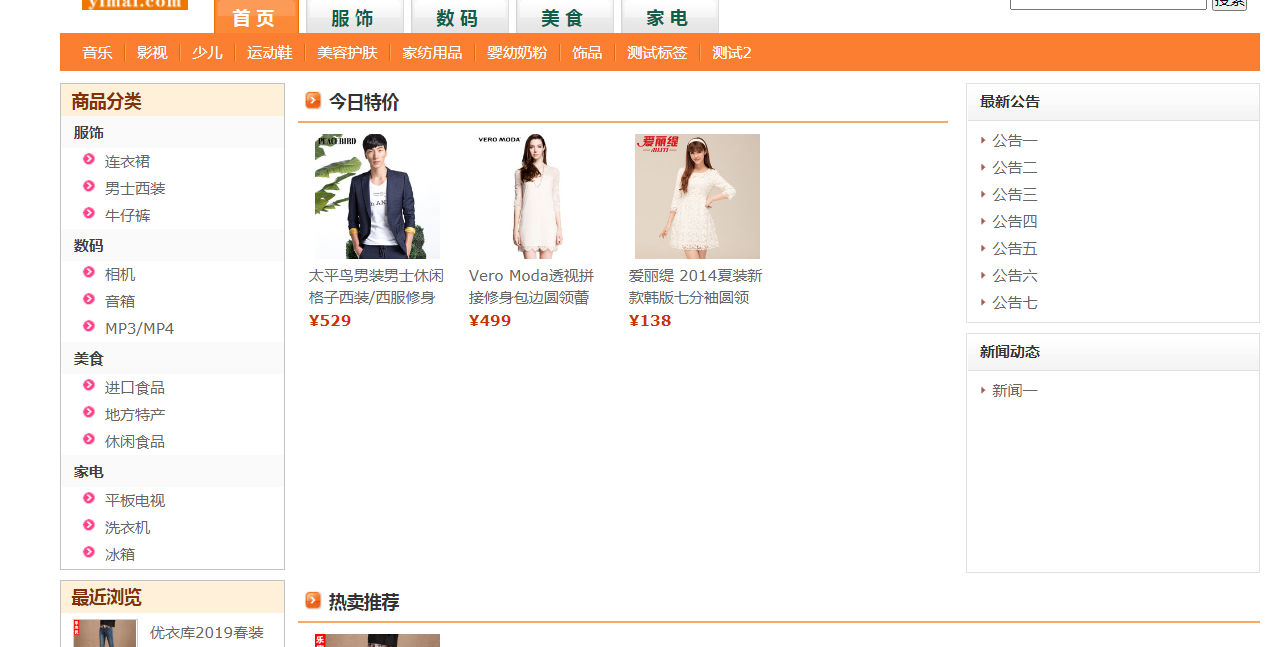Image resolution: width=1286 pixels, height=647 pixels.
Task: Open announcement 公告六
Action: [x=1015, y=275]
